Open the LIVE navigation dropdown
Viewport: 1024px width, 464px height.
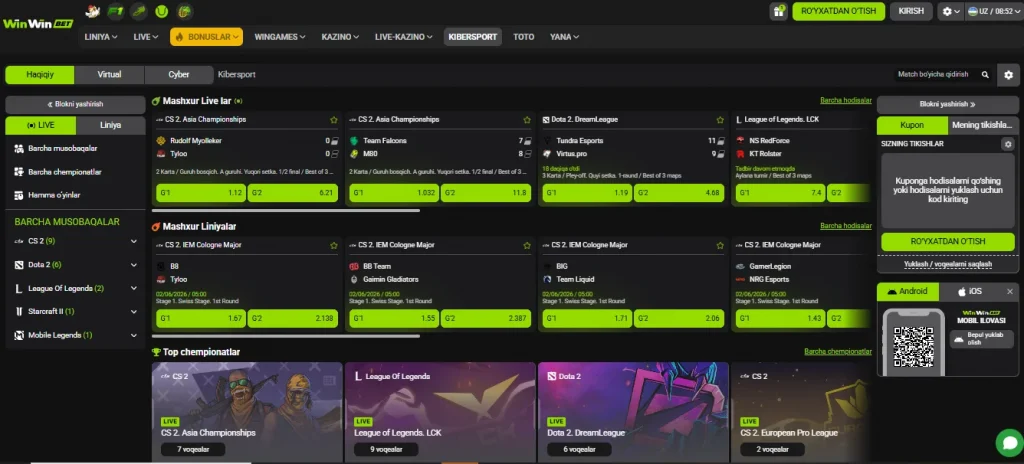point(146,37)
